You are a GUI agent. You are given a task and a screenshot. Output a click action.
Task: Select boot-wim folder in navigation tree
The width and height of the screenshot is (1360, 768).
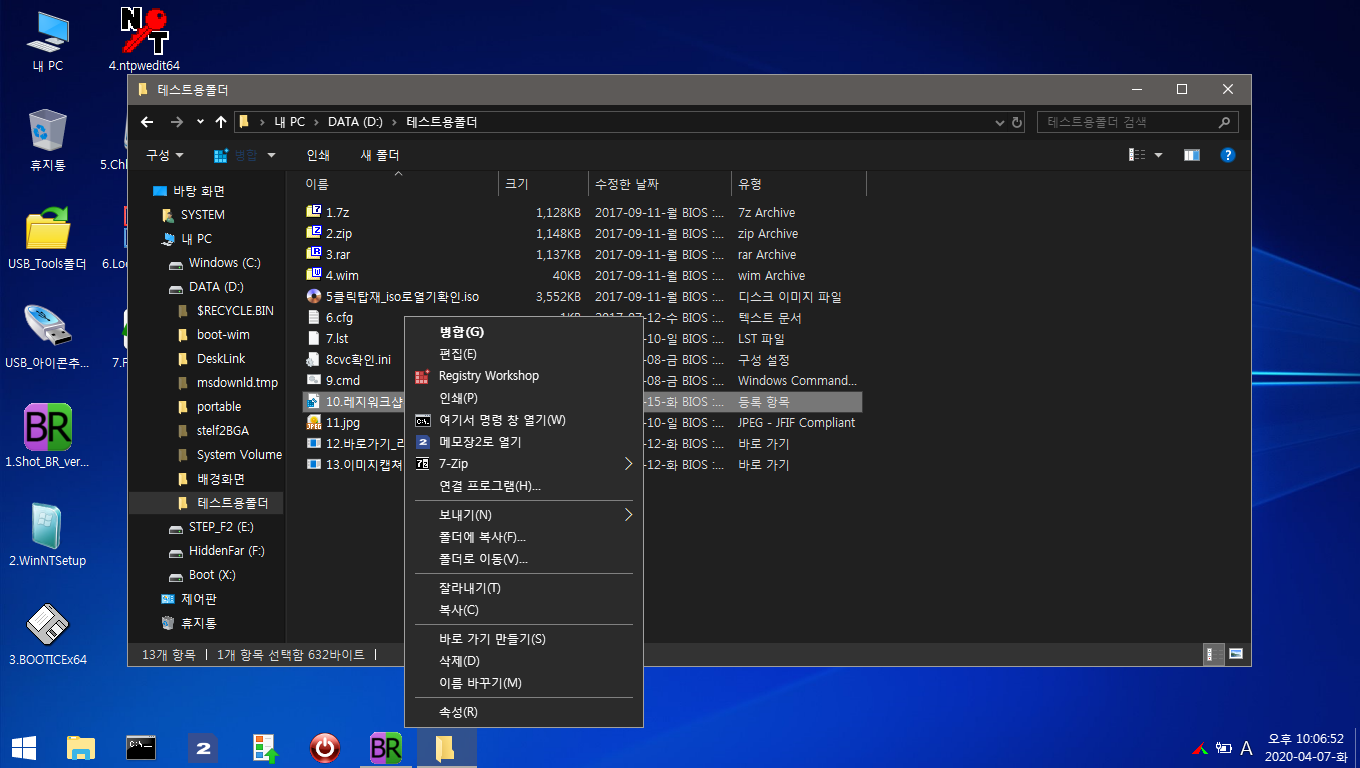pos(223,335)
